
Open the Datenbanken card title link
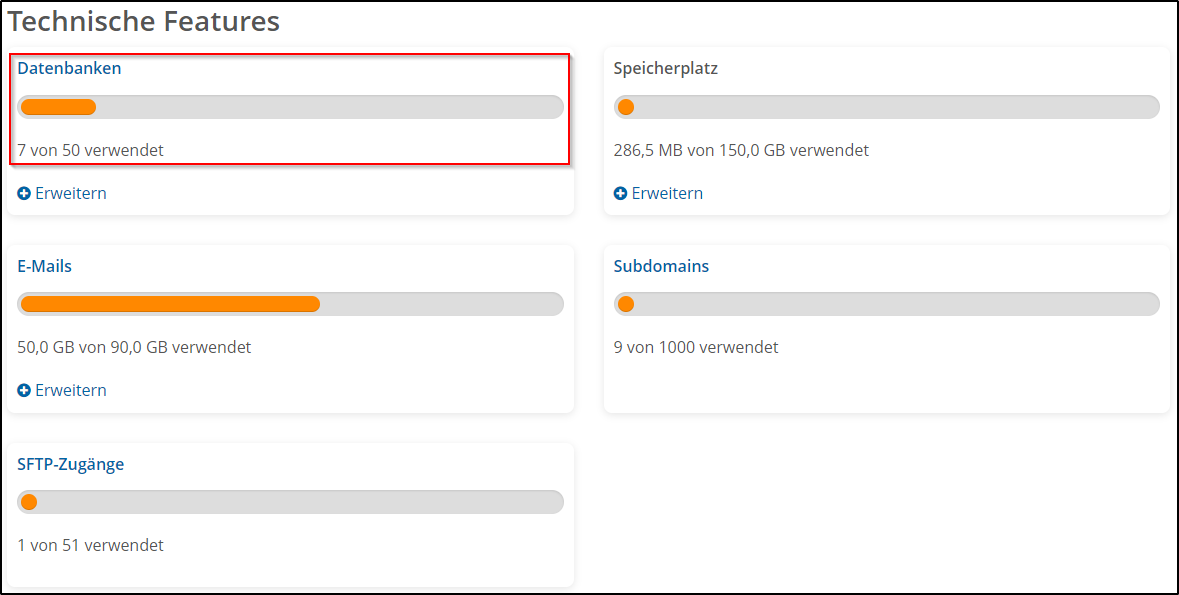[69, 68]
